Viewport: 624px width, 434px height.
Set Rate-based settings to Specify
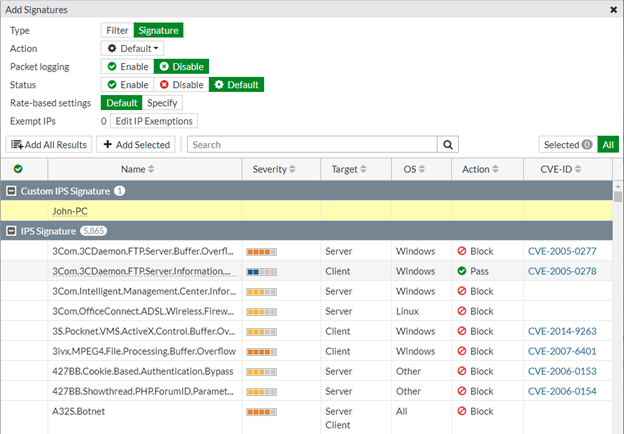[163, 102]
